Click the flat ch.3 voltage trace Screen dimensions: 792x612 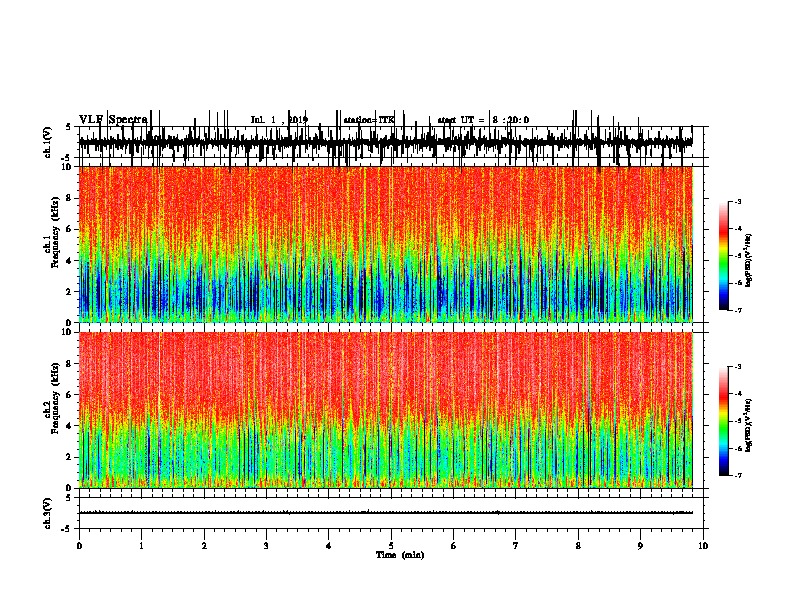385,513
